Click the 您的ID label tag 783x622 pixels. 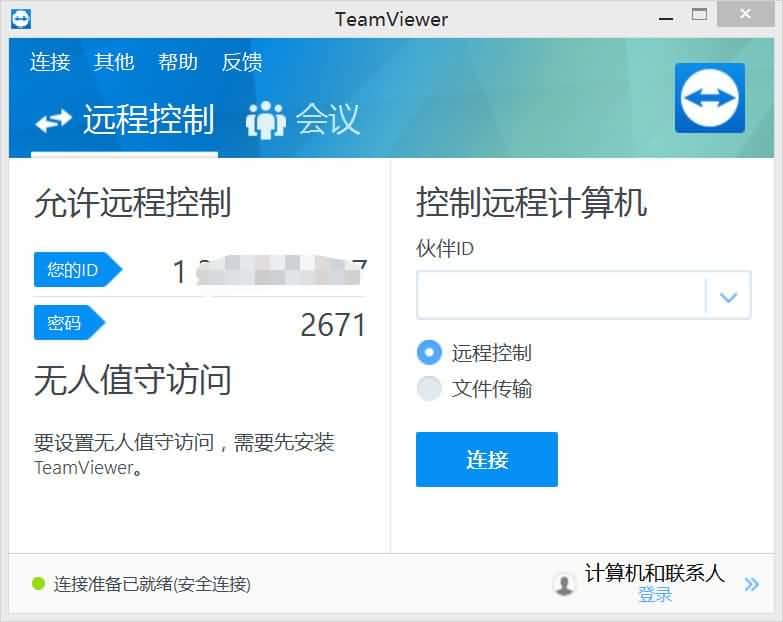point(77,270)
